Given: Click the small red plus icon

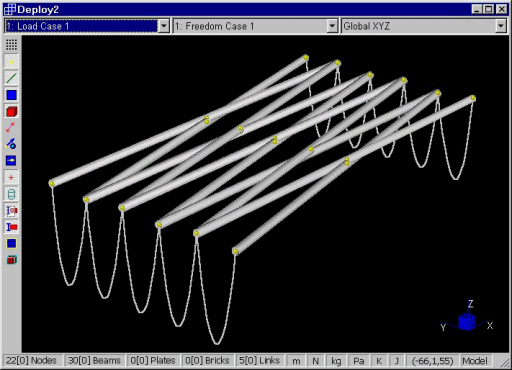Looking at the screenshot, I should (11, 177).
